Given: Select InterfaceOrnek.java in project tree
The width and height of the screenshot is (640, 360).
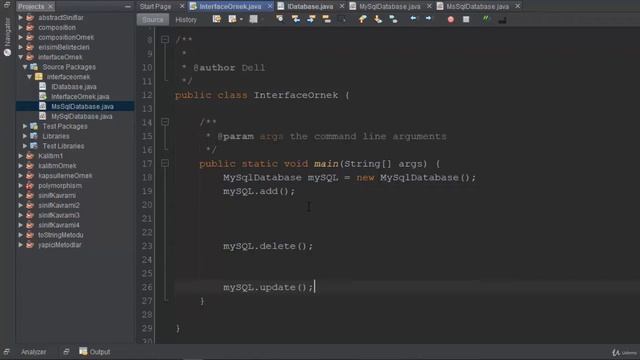Looking at the screenshot, I should click(x=80, y=97).
